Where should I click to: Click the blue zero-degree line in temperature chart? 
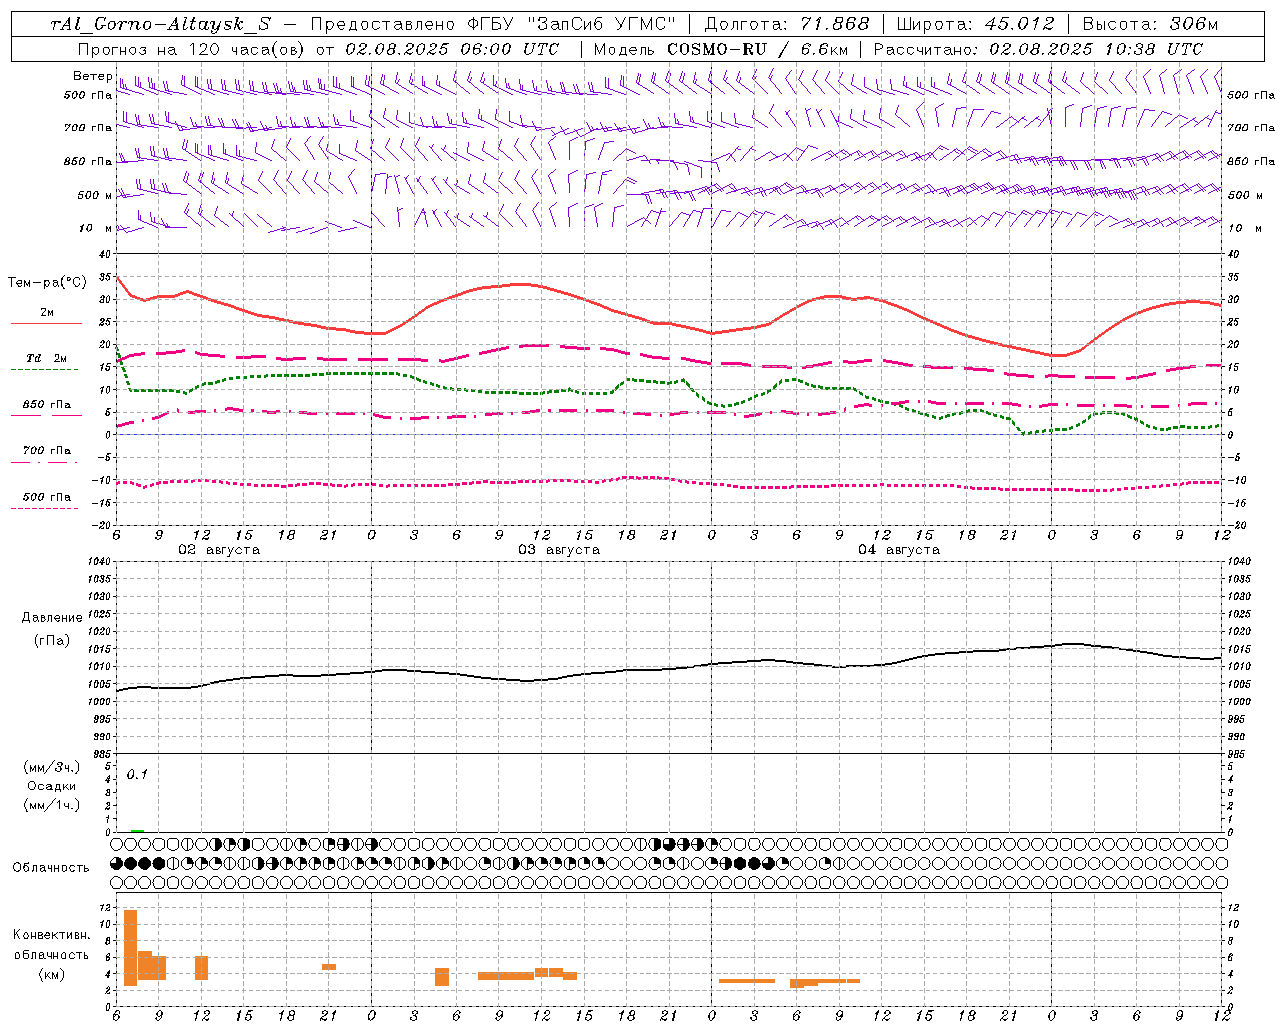click(x=670, y=435)
